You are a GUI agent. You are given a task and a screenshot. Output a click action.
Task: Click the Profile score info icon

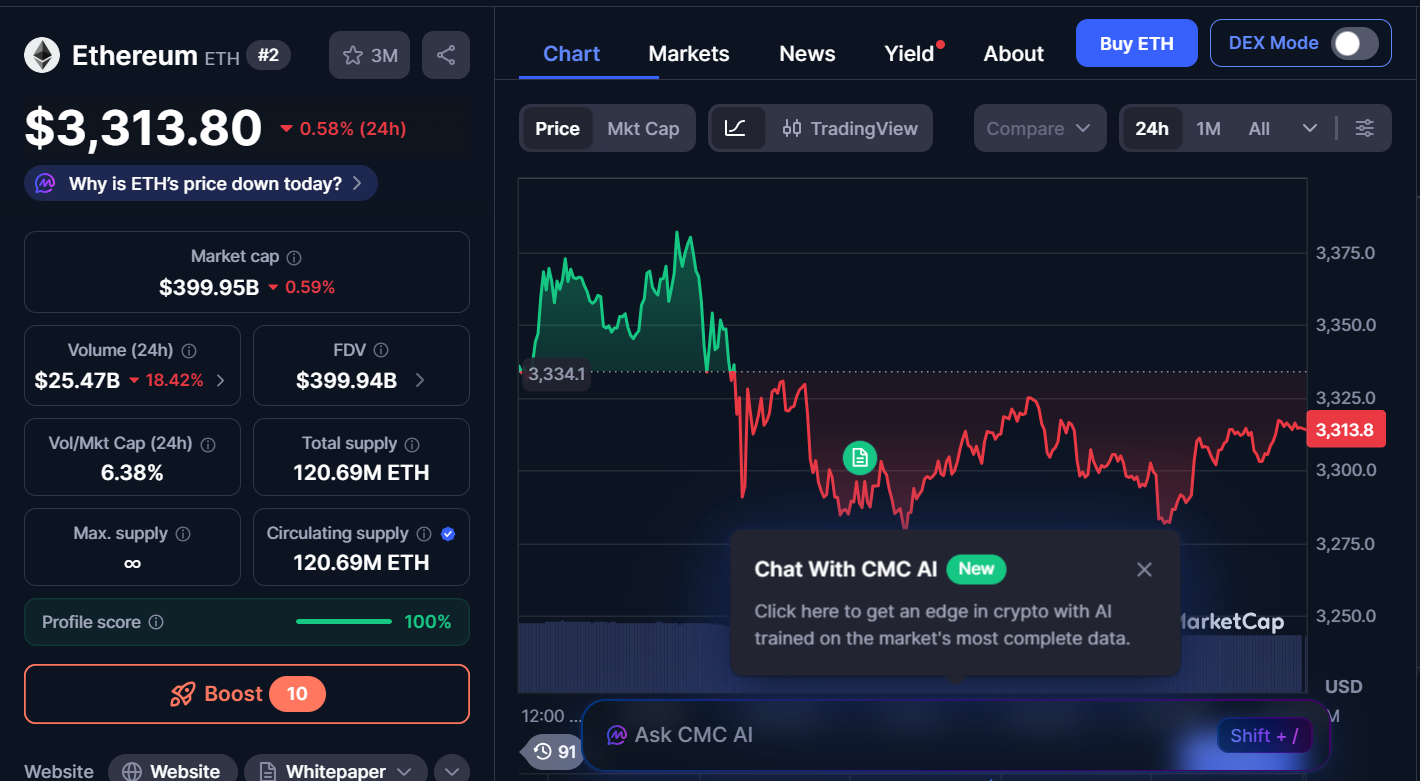click(156, 622)
